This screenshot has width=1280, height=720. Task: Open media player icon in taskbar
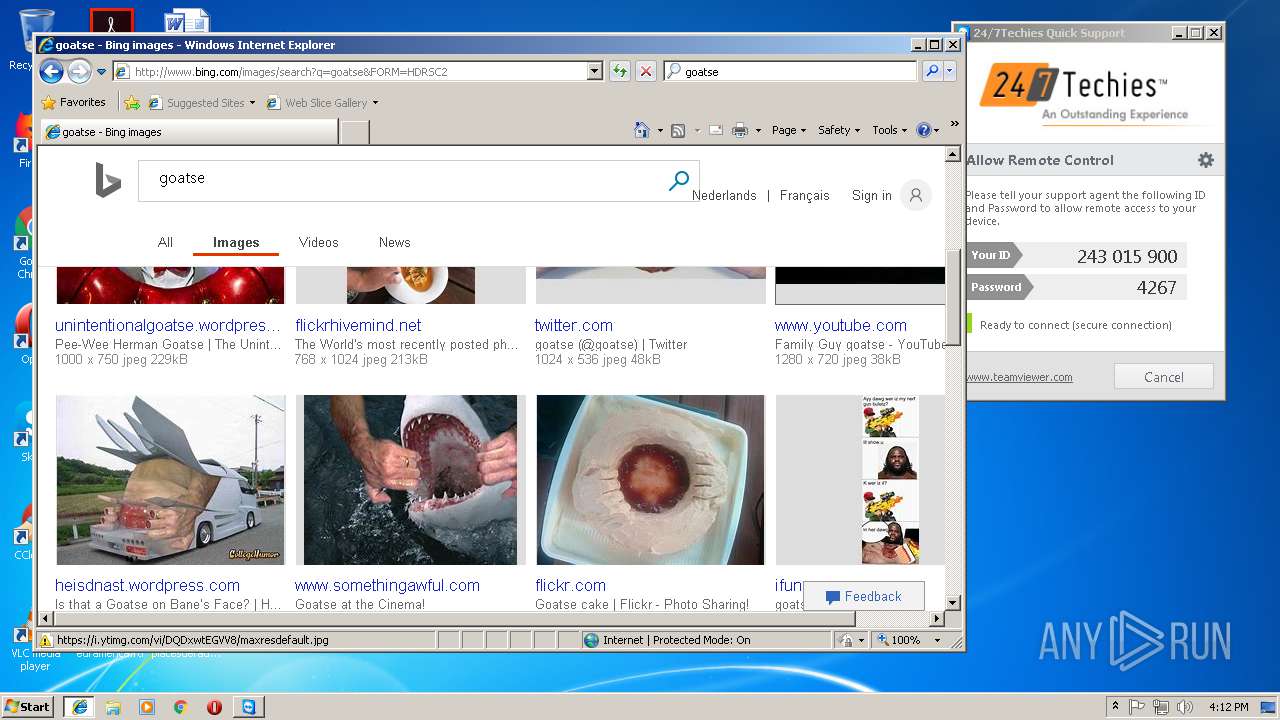point(147,707)
